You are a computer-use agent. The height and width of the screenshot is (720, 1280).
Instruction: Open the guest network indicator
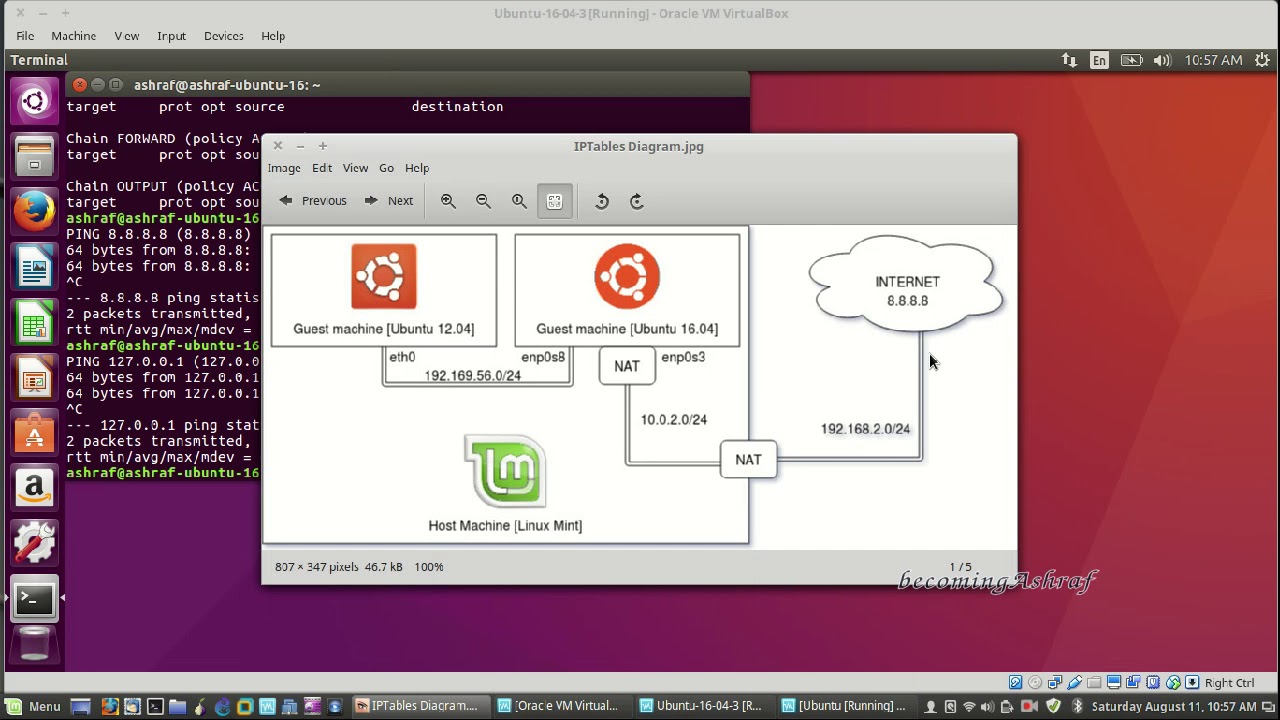coord(1069,61)
